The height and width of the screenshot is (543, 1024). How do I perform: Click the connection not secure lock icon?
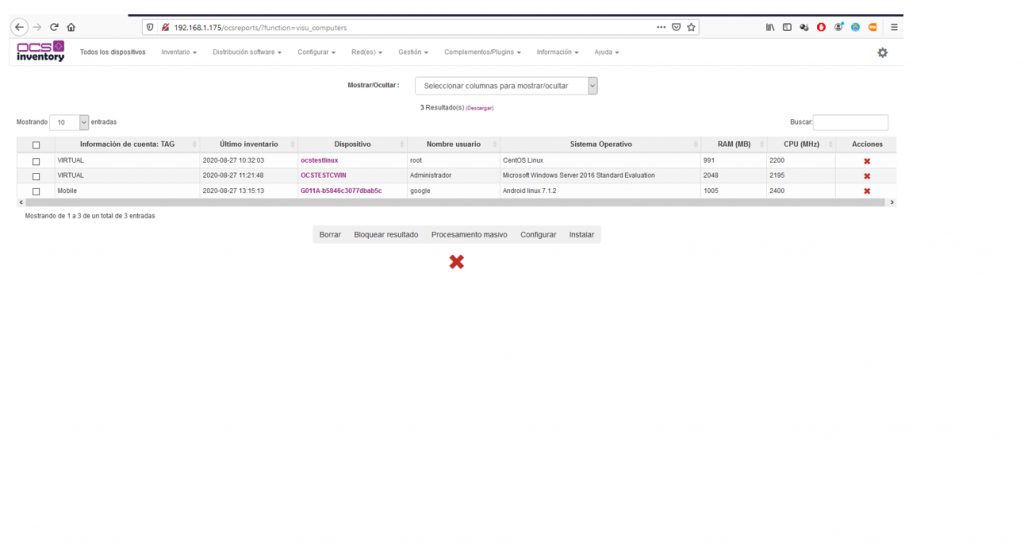[165, 27]
